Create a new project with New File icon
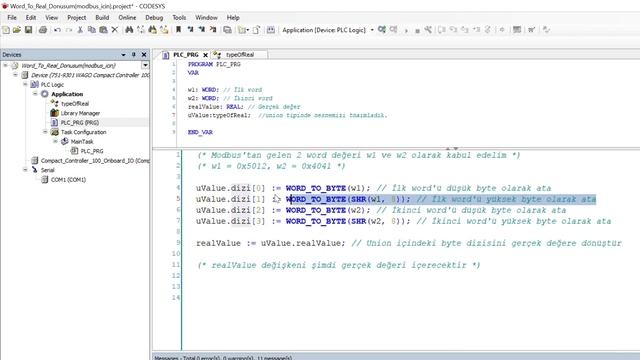Screen dimensions: 640x360 [x=6, y=30]
